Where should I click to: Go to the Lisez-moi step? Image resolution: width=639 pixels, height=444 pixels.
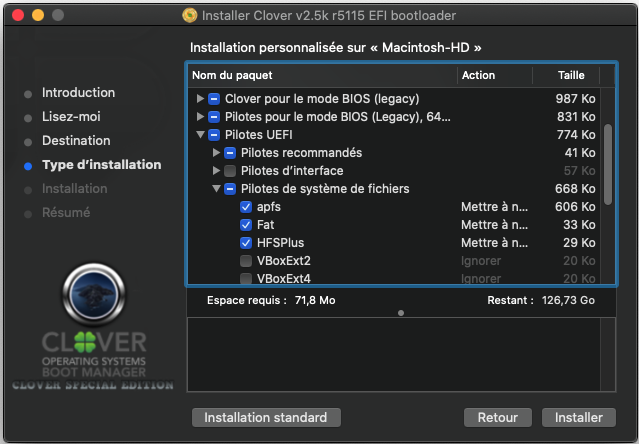tap(71, 117)
